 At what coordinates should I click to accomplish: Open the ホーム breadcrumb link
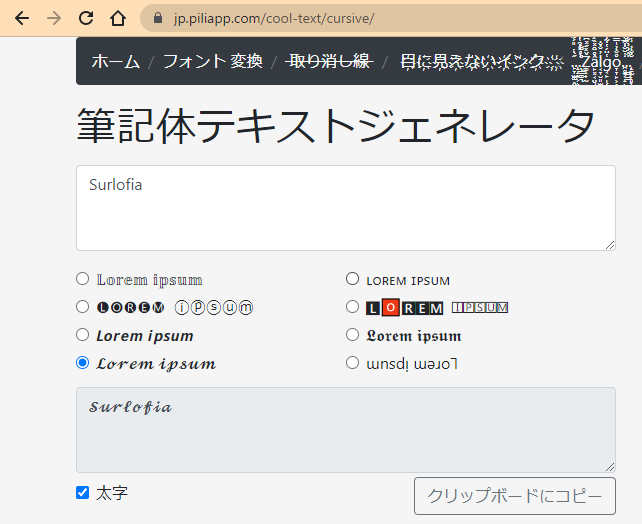[x=116, y=61]
